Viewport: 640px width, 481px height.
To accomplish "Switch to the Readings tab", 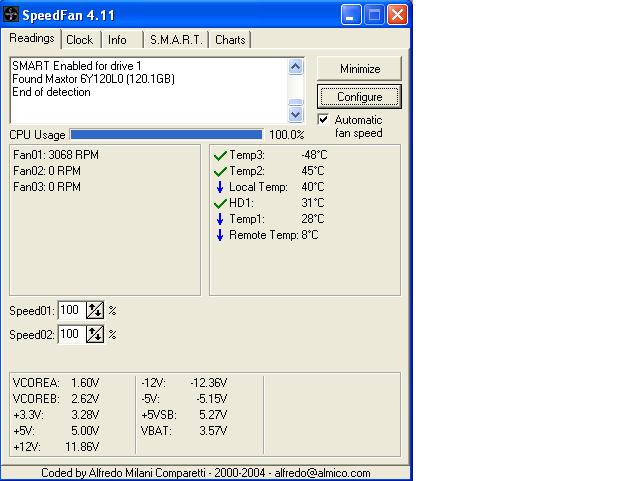I will [32, 38].
